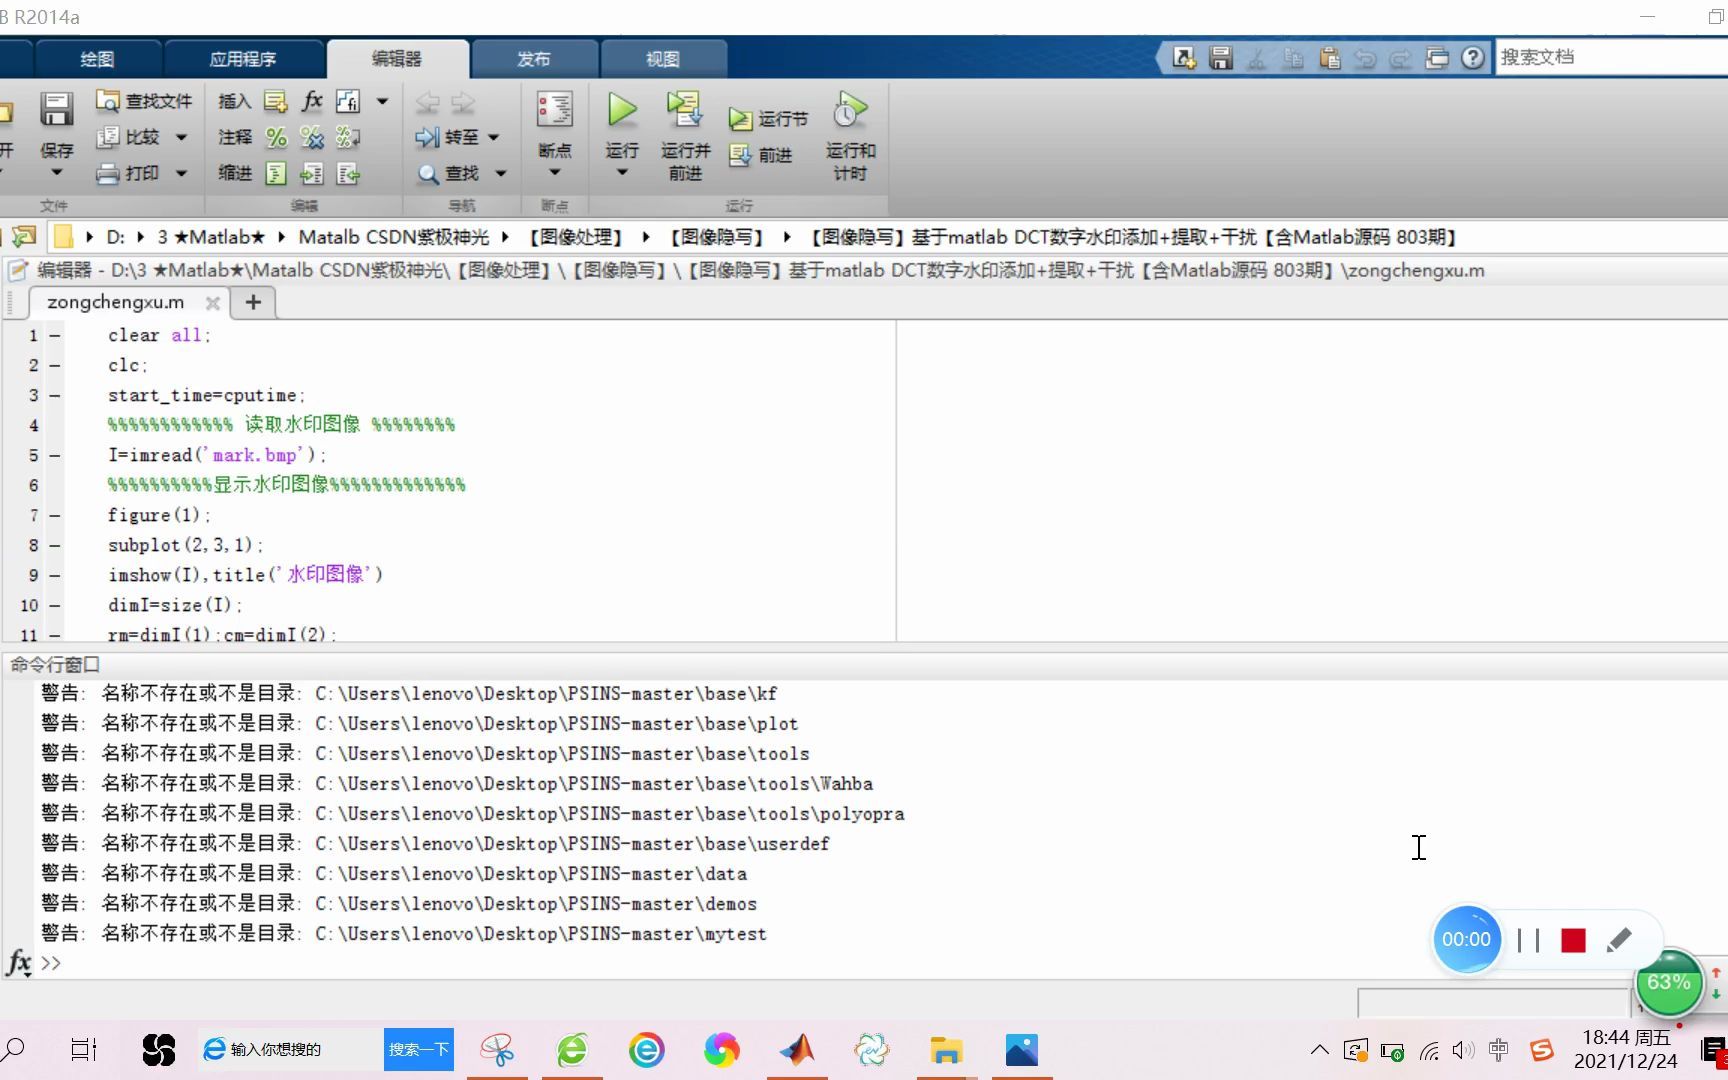Insert a section break icon
The height and width of the screenshot is (1080, 1728).
tap(275, 101)
